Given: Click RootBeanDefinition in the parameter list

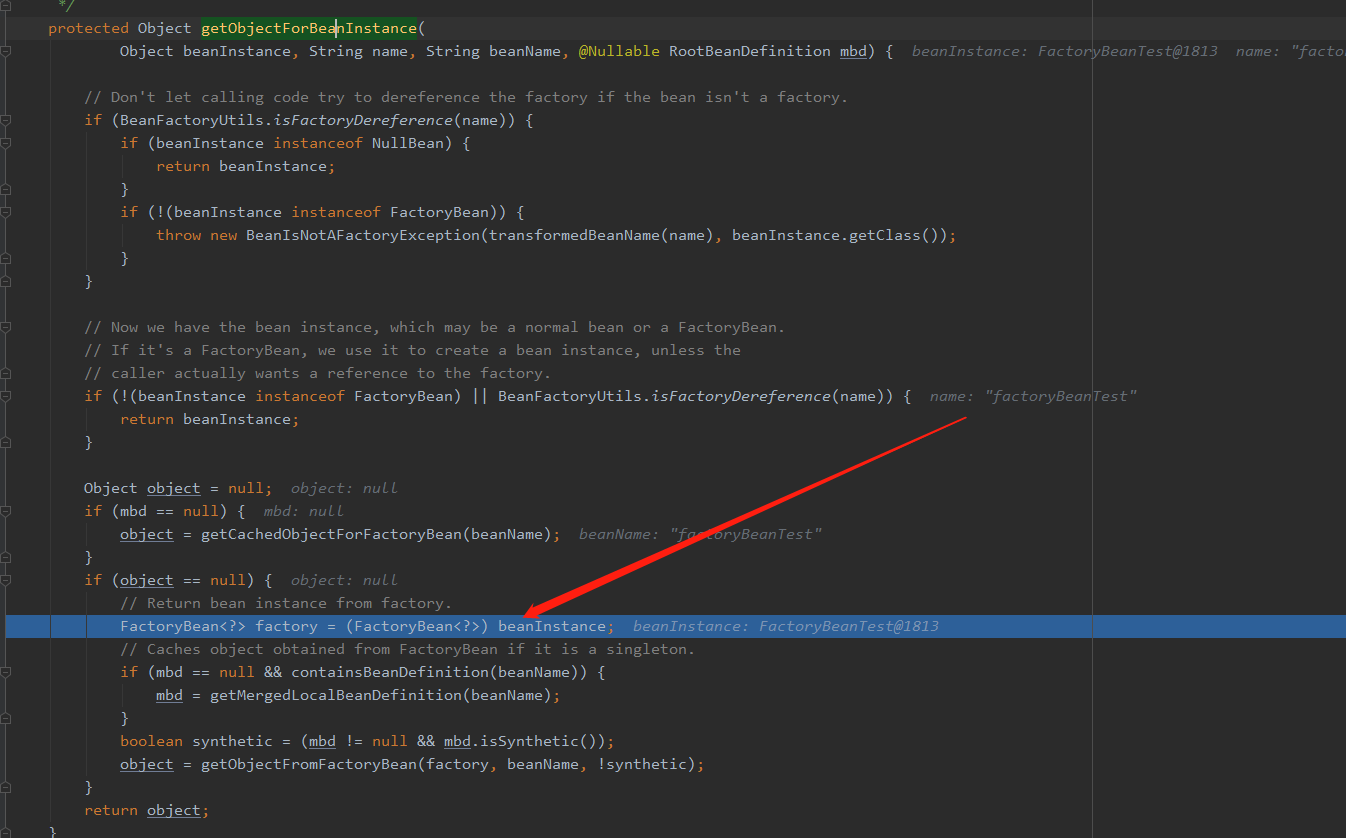Looking at the screenshot, I should coord(750,51).
